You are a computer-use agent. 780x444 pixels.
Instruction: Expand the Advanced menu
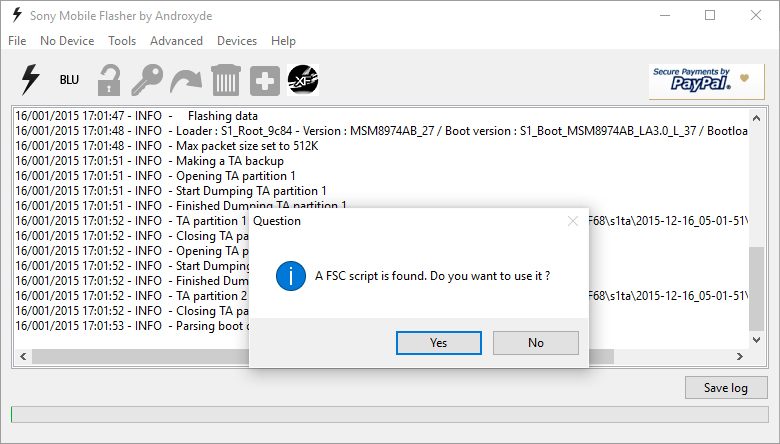(x=176, y=41)
